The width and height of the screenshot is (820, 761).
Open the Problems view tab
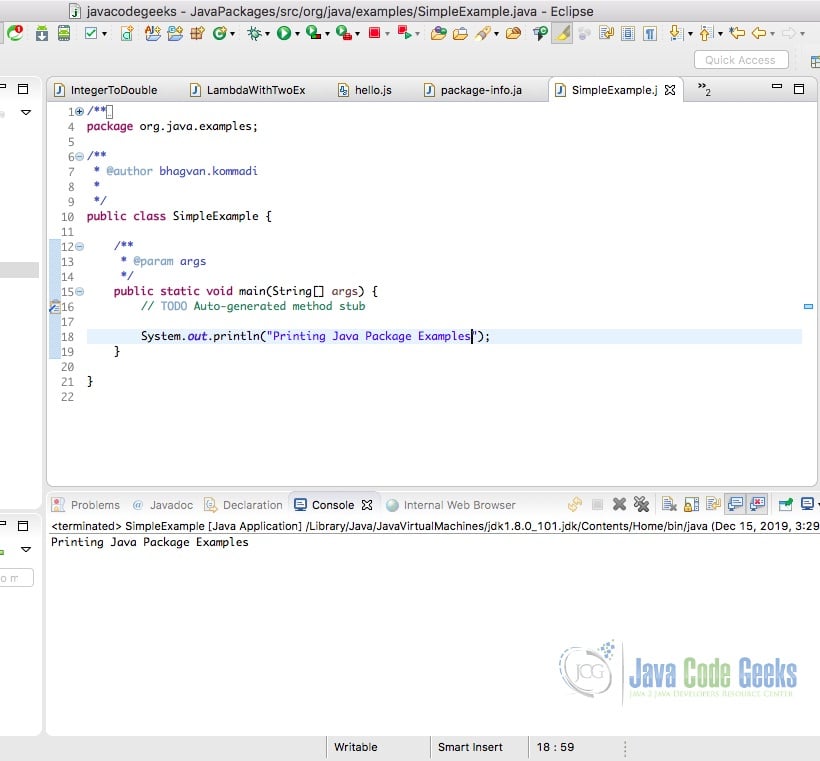tap(96, 505)
